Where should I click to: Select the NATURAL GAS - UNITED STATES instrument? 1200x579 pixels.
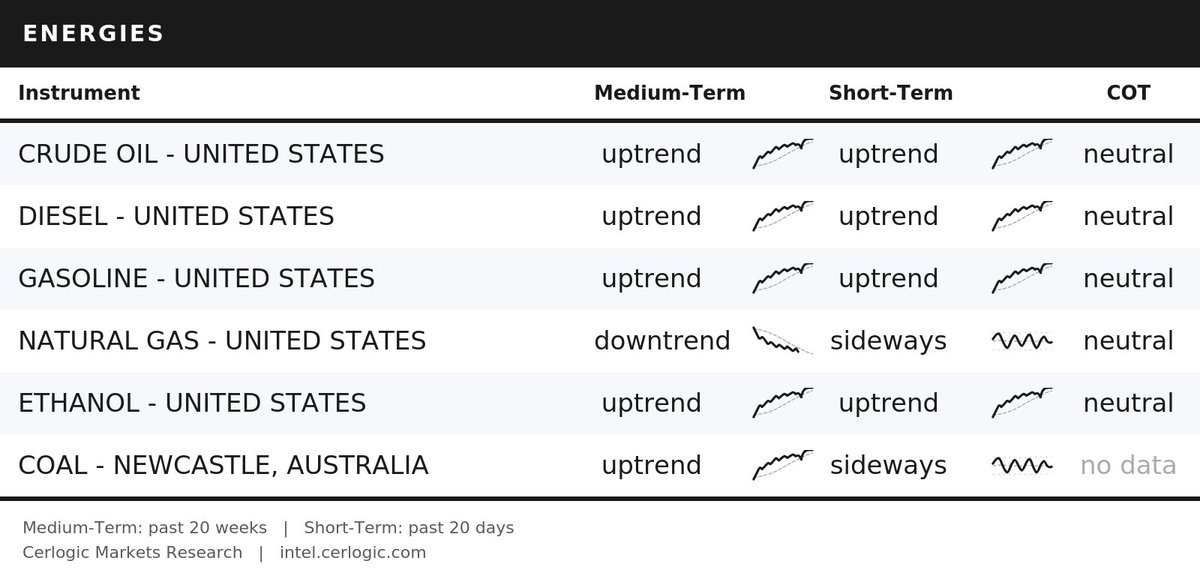[222, 341]
